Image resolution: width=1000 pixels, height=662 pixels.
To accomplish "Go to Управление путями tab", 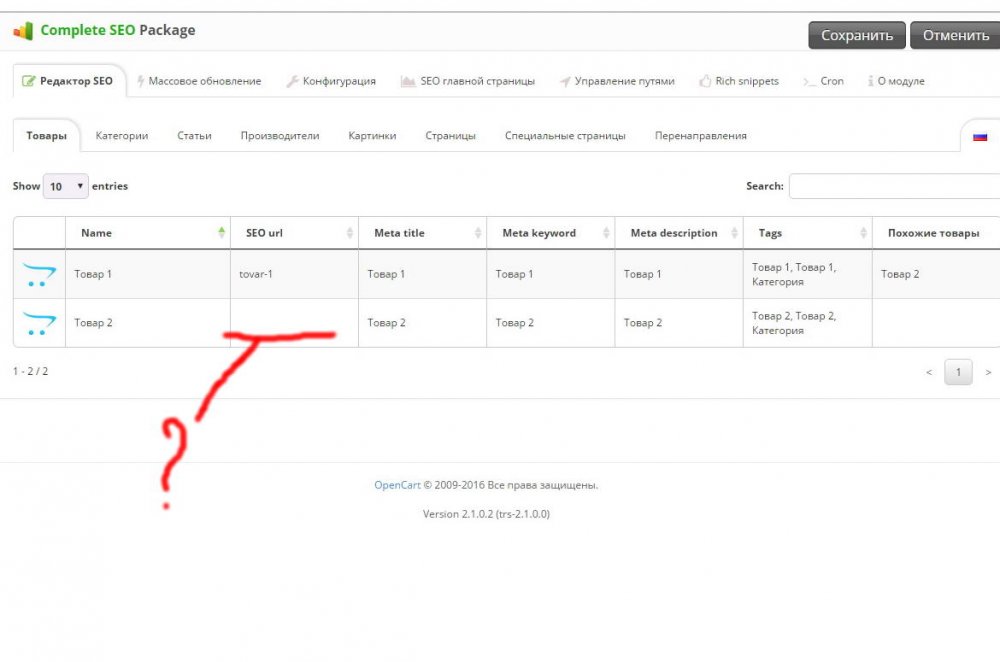I will pyautogui.click(x=617, y=81).
